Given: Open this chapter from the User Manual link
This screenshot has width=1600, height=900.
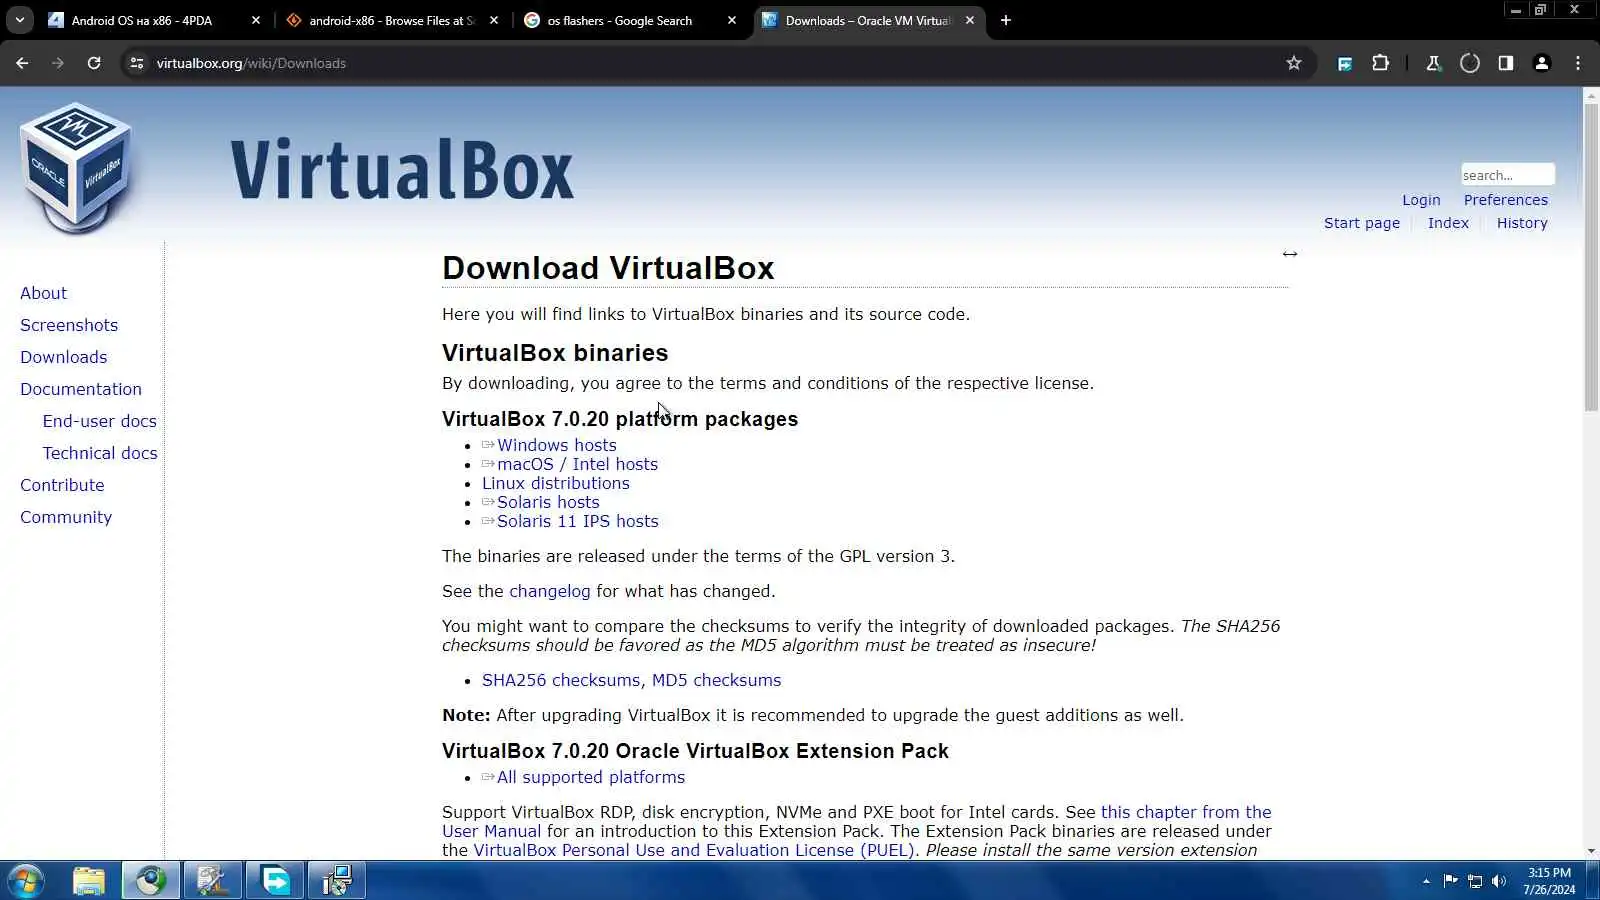Looking at the screenshot, I should [1186, 812].
